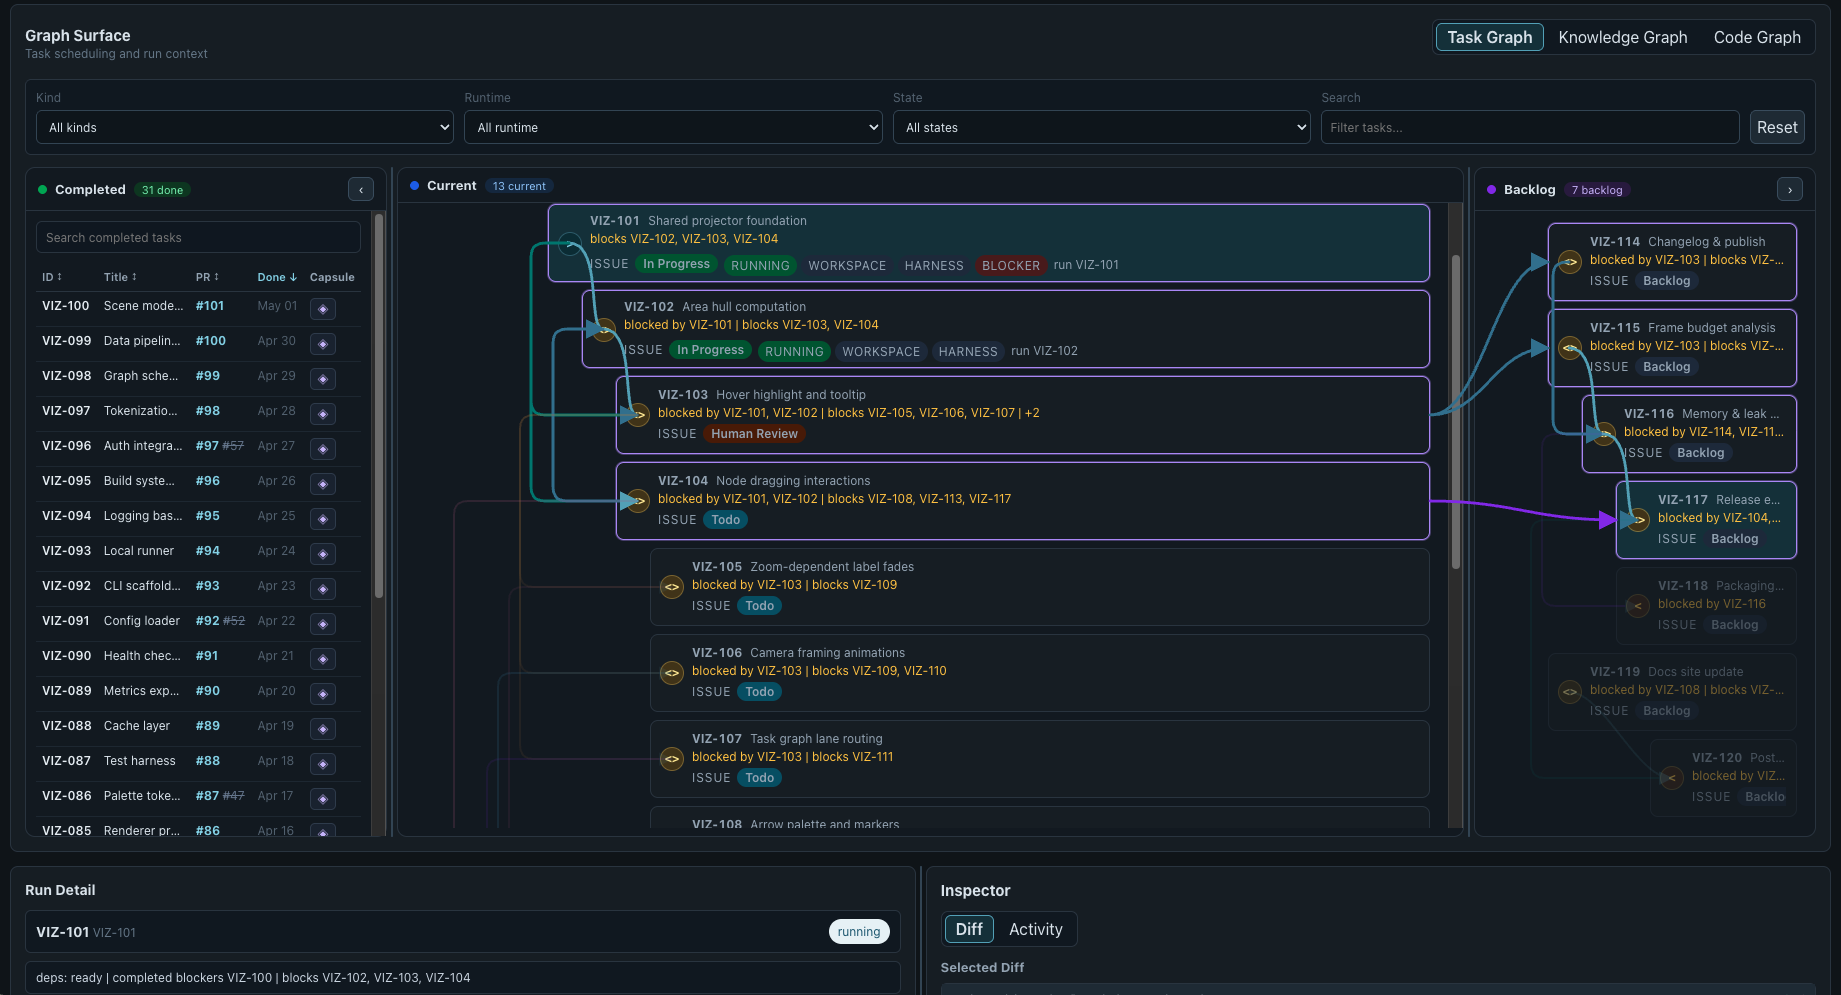Focus the Search completed tasks field

[x=198, y=237]
